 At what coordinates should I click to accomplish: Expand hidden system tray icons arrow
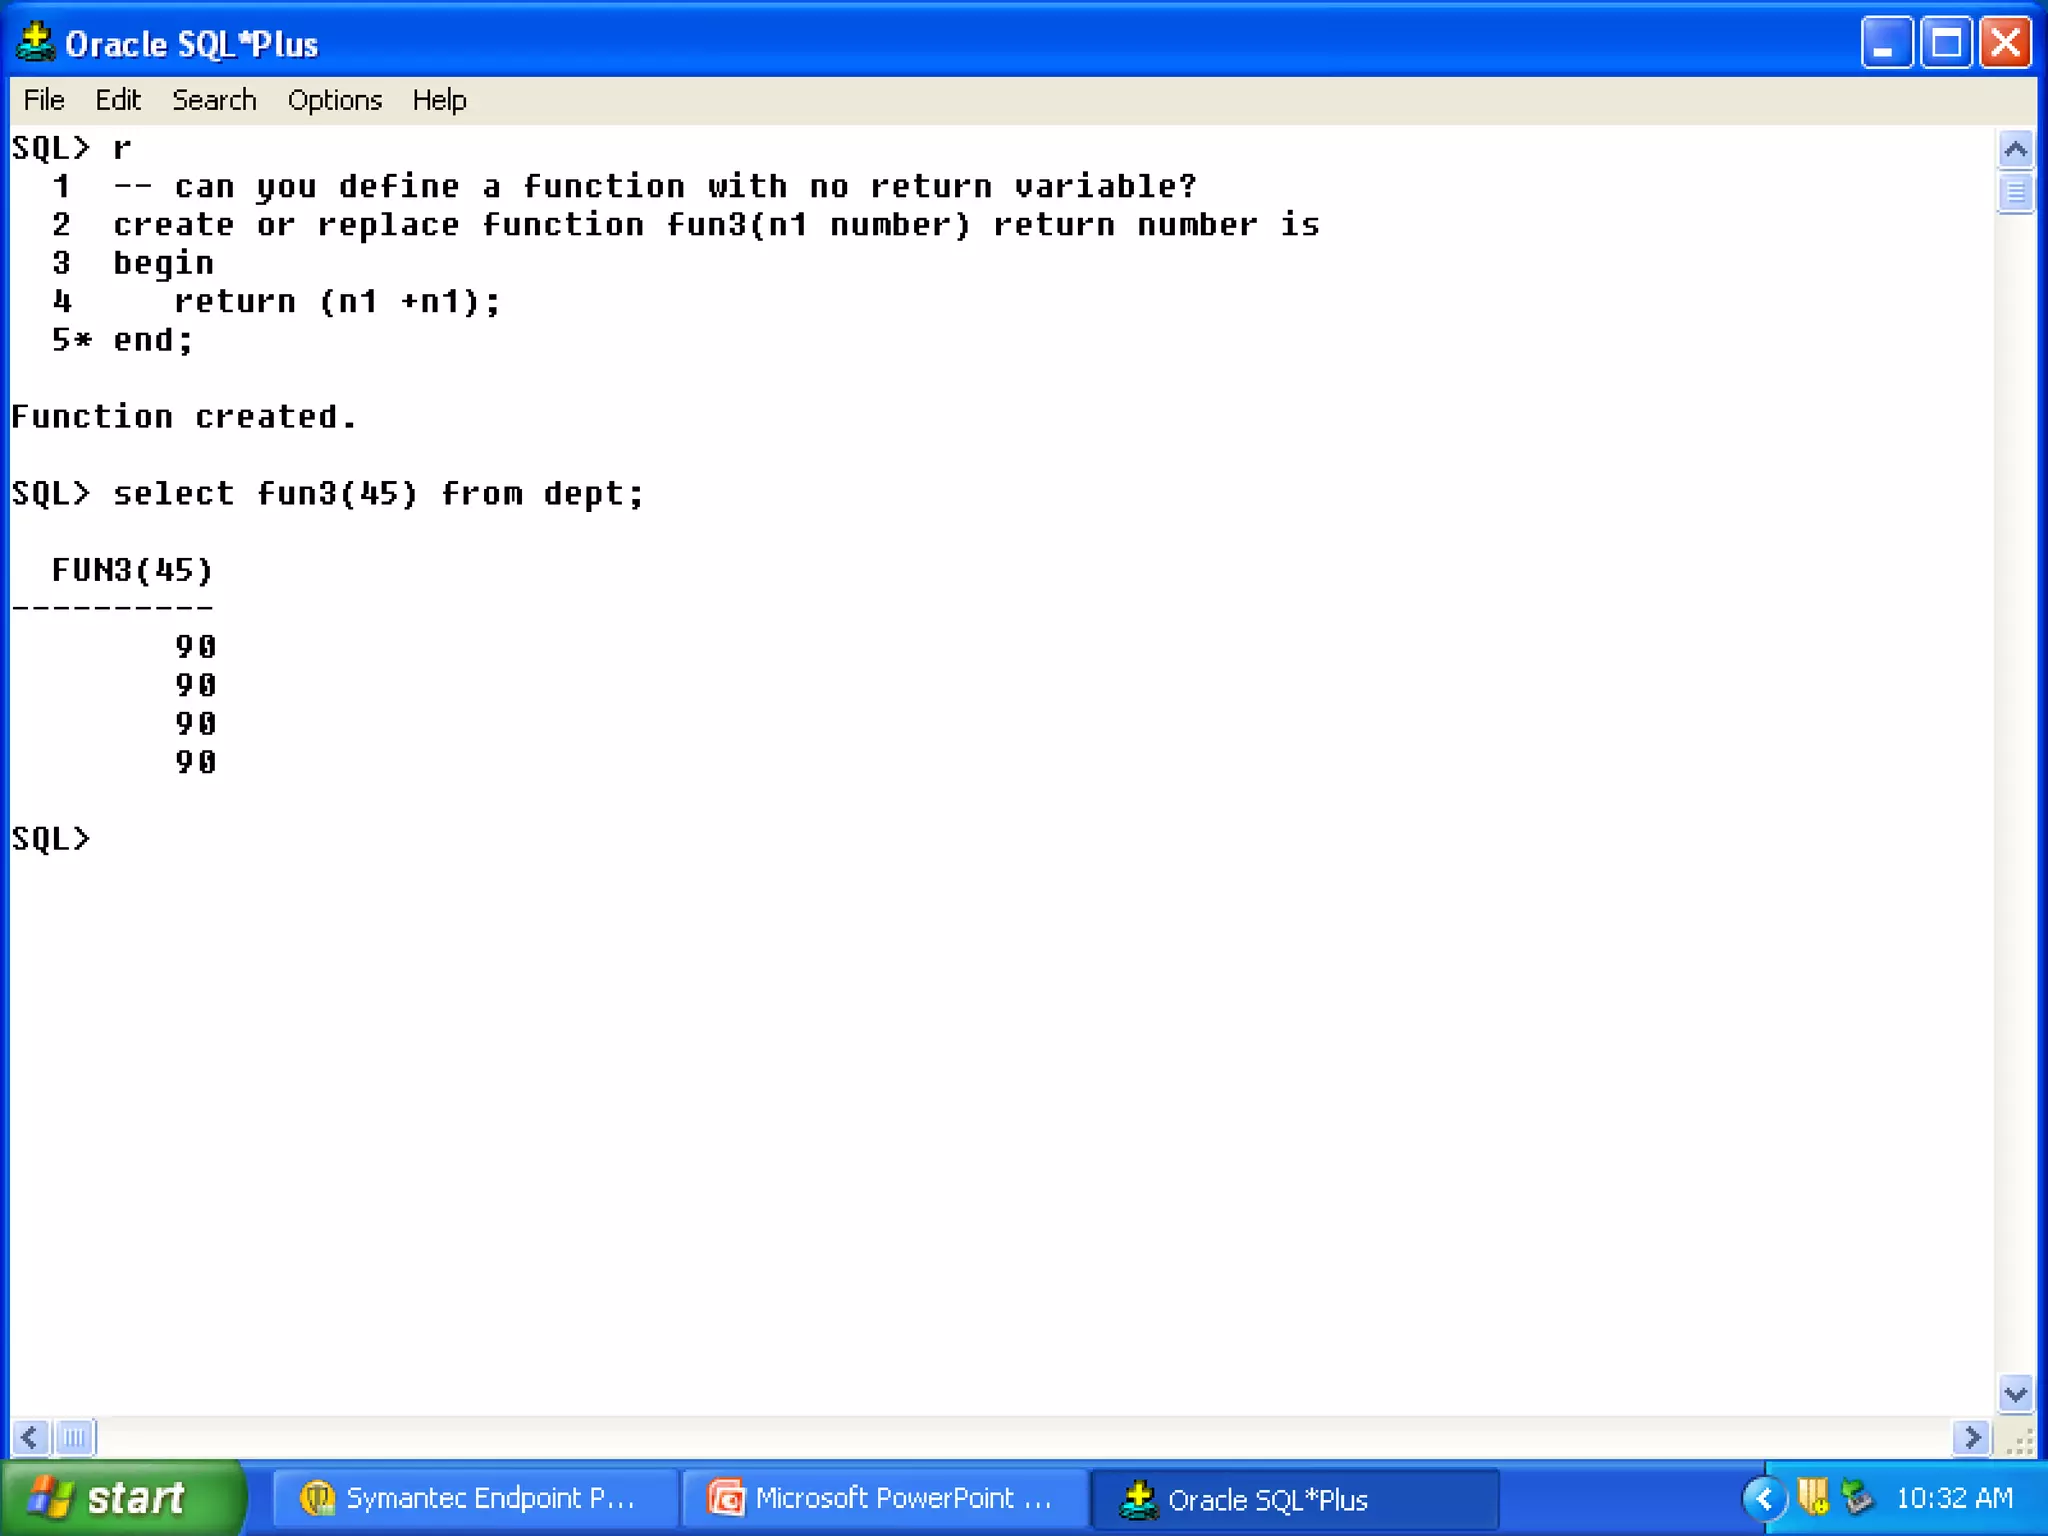[x=1764, y=1498]
